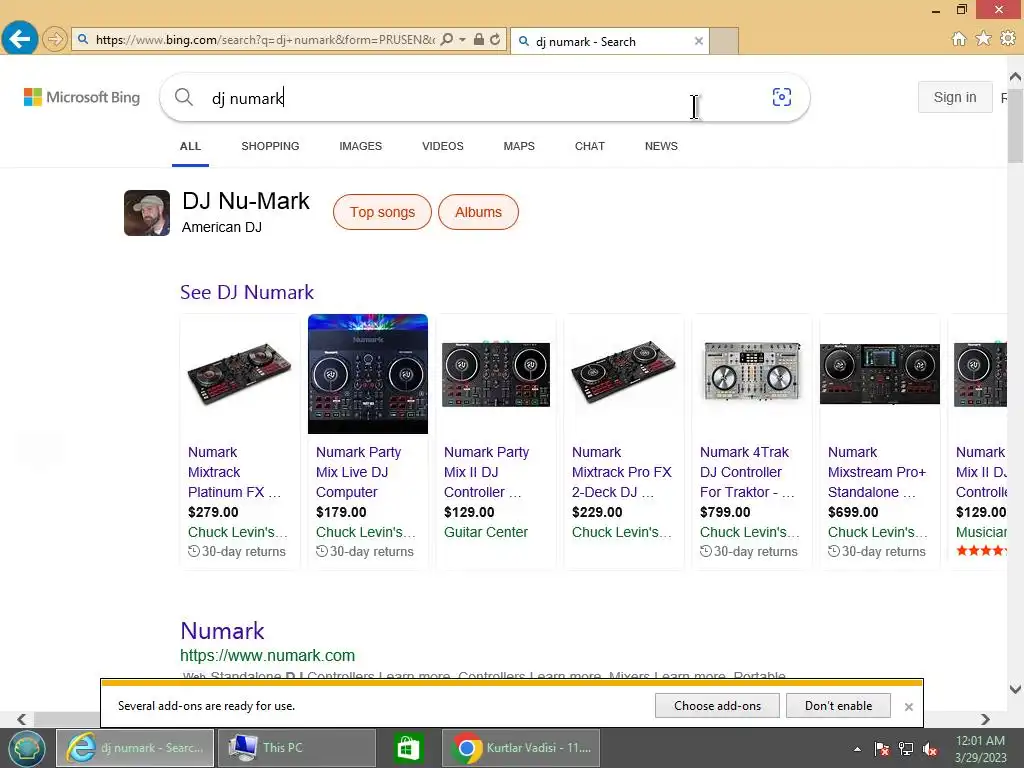Open visual search camera icon
1024x768 pixels.
782,97
